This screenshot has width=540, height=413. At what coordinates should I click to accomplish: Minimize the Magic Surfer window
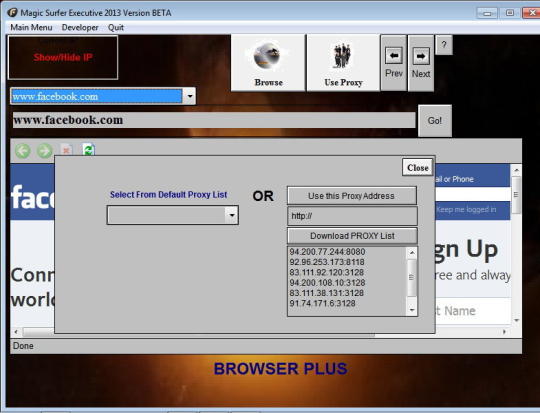(487, 13)
